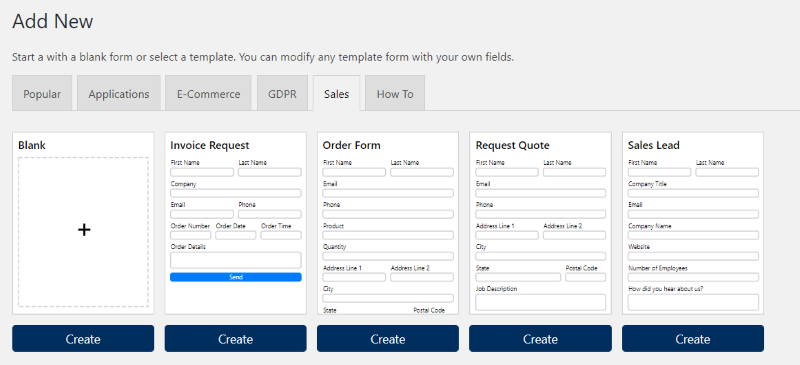Open the GDPR templates tab
Image resolution: width=800 pixels, height=365 pixels.
point(283,94)
